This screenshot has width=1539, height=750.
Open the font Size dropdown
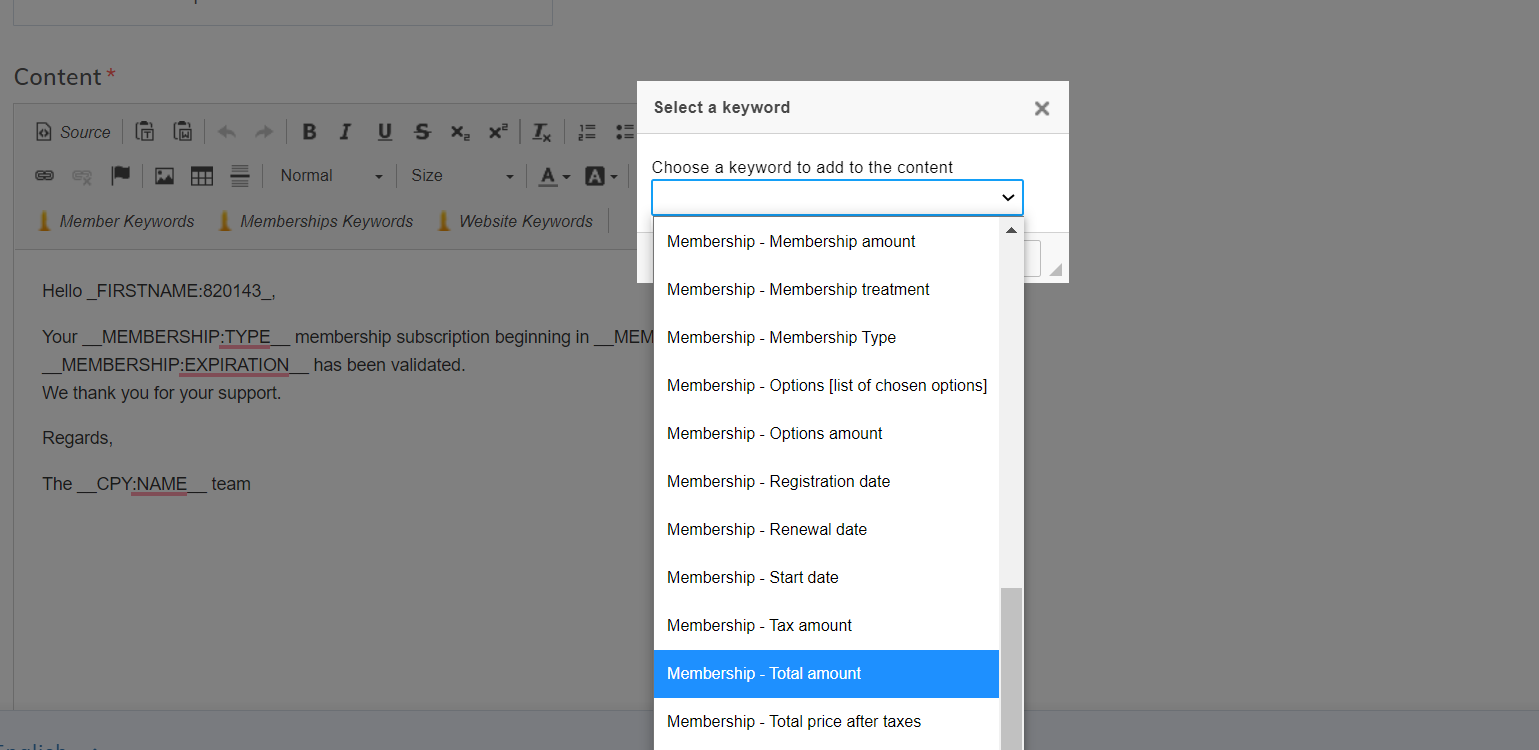[462, 176]
